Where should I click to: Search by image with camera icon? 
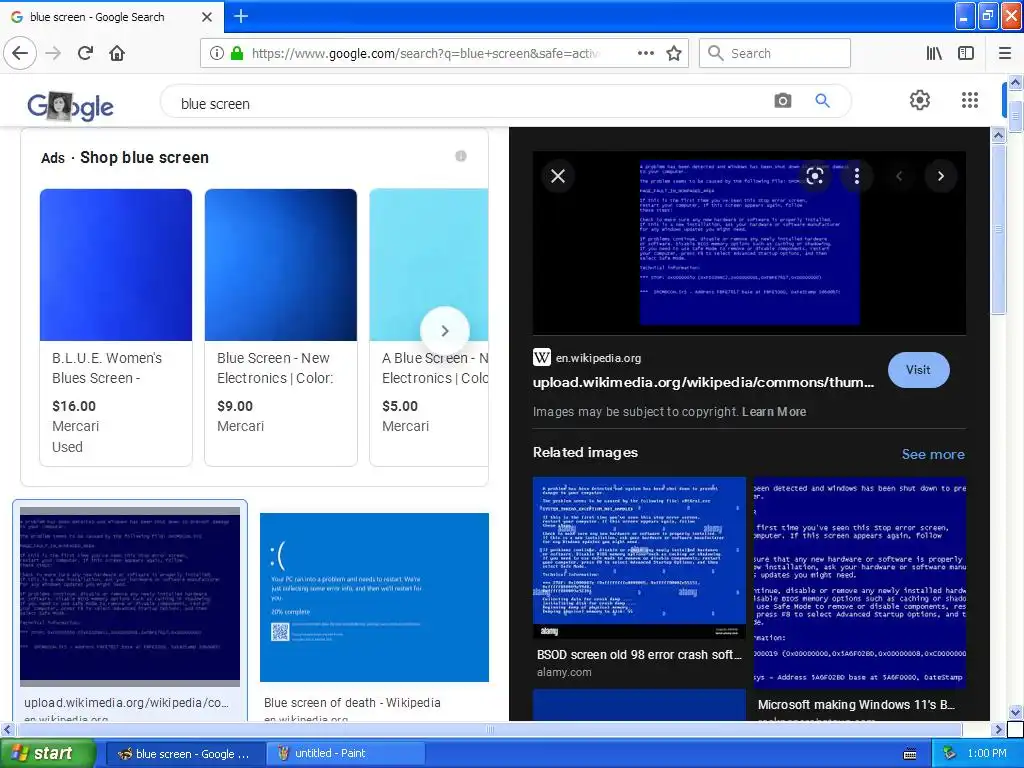pos(782,101)
